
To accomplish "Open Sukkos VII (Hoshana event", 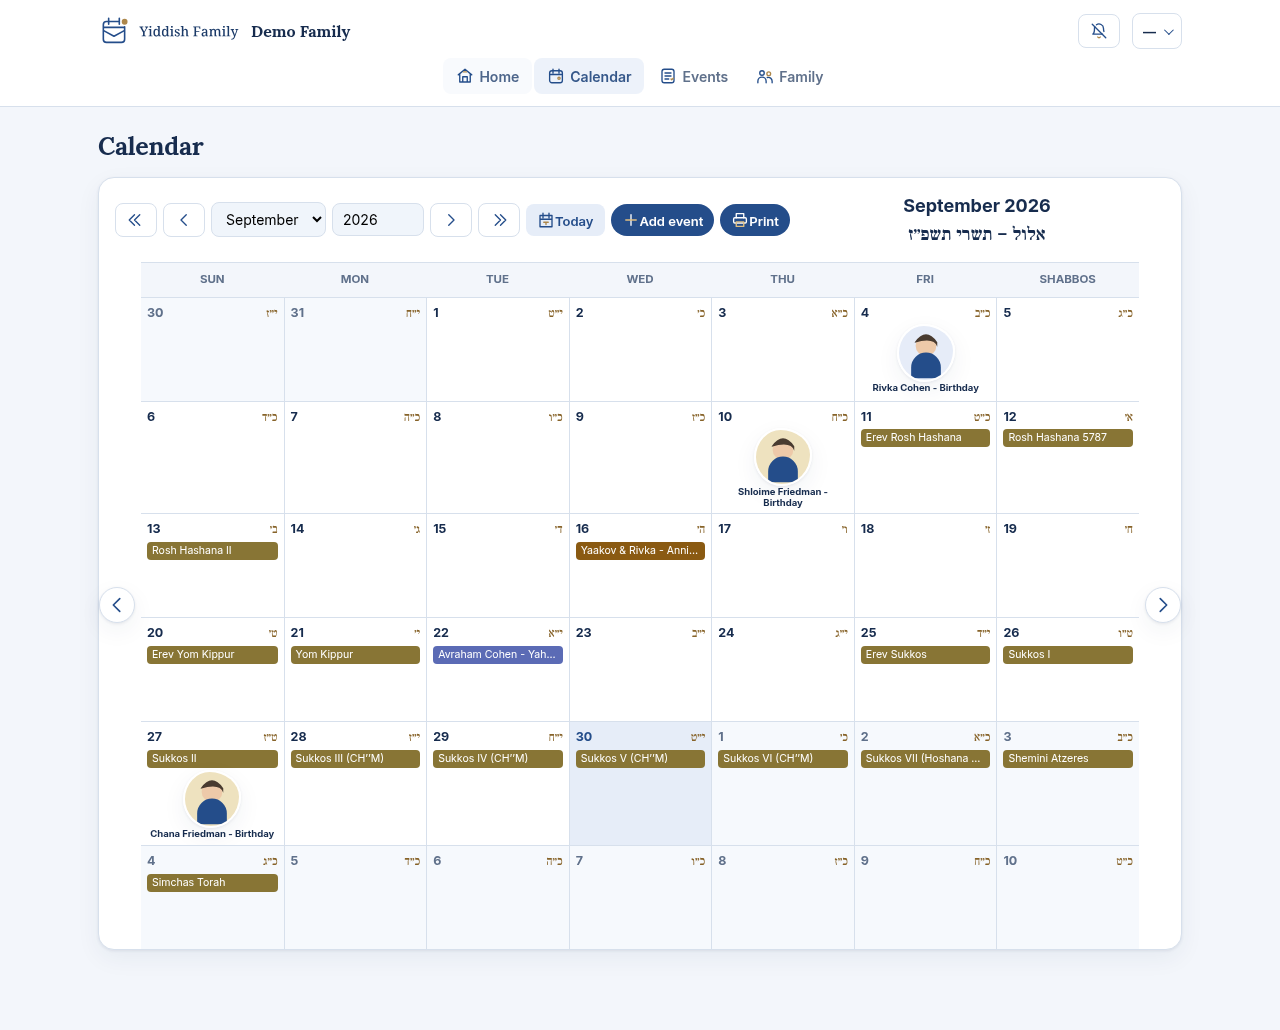I will [x=926, y=759].
